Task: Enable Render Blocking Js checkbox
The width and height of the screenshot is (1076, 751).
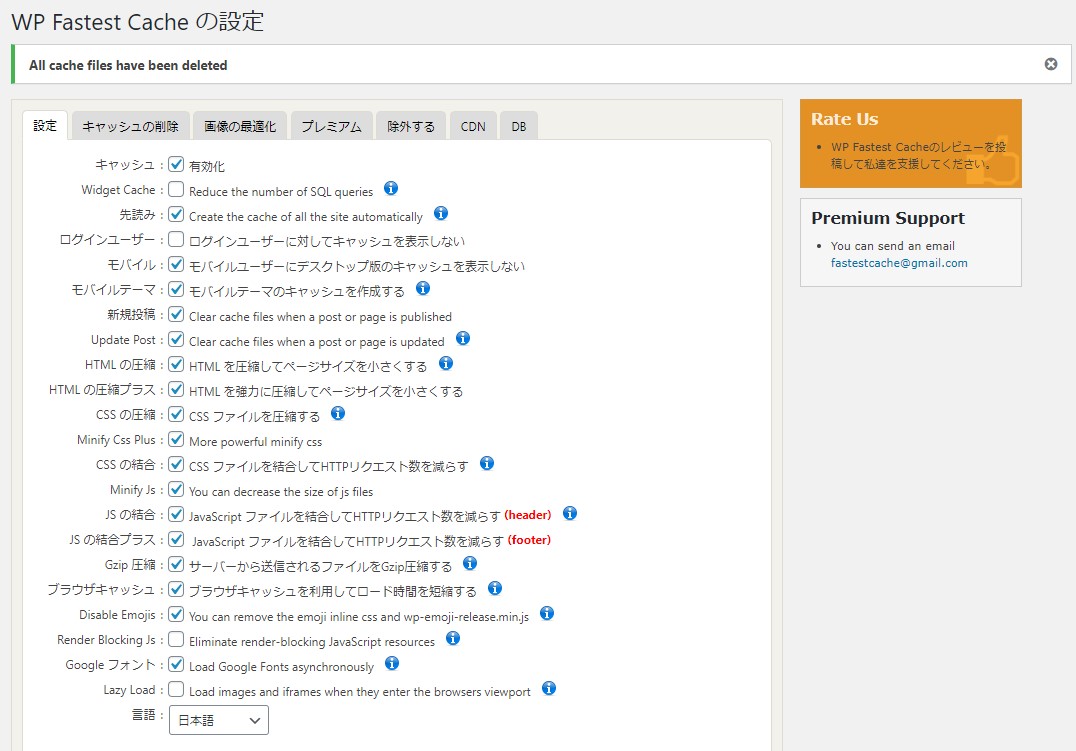Action: (176, 639)
